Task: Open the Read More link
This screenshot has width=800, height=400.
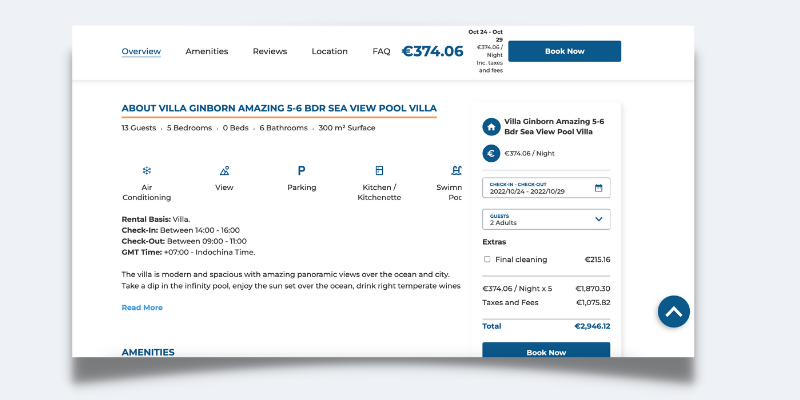Action: (142, 308)
